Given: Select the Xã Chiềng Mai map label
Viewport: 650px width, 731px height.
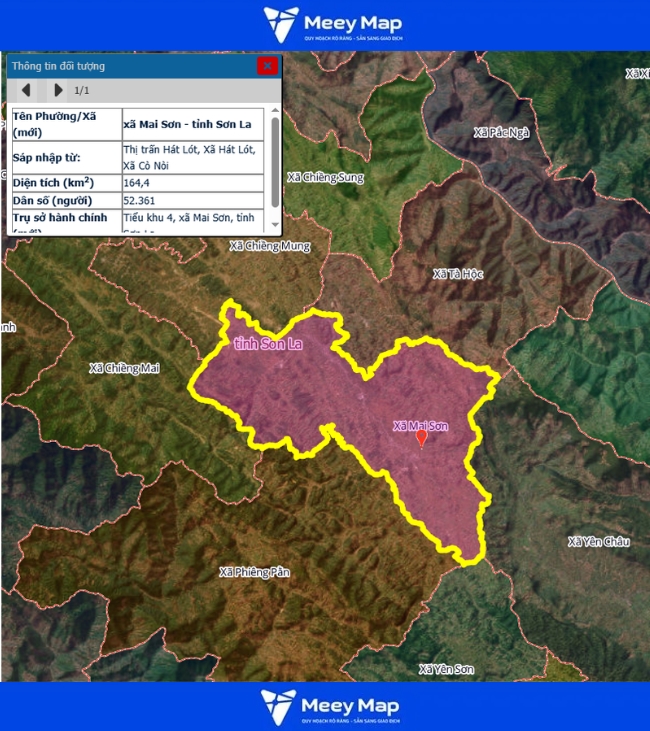Looking at the screenshot, I should pyautogui.click(x=124, y=368).
